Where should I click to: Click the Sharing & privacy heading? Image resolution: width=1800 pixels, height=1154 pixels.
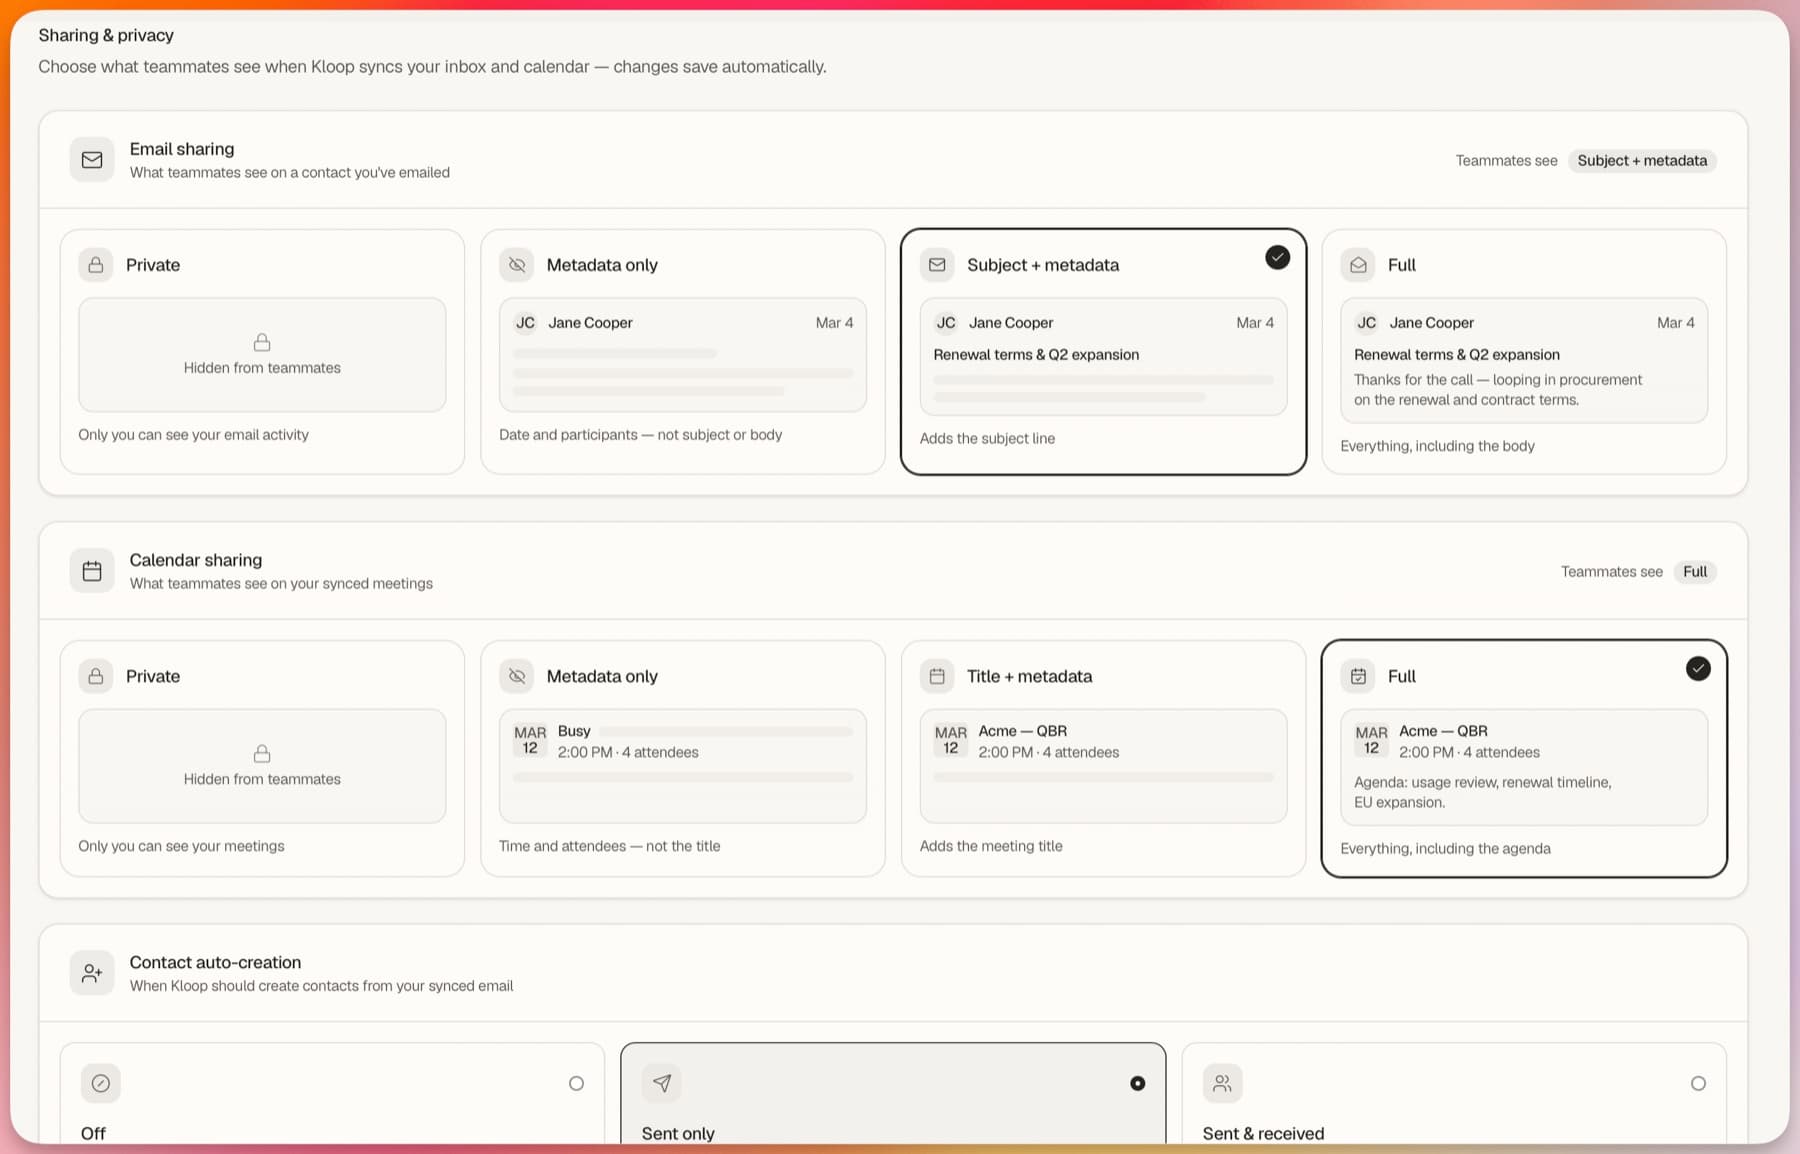(x=106, y=35)
